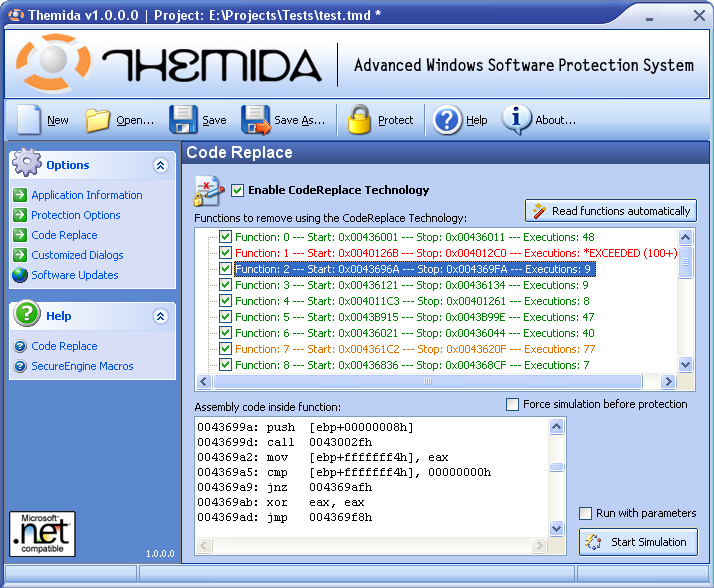Uncheck Function 0 checkbox
This screenshot has width=714, height=588.
click(x=225, y=237)
